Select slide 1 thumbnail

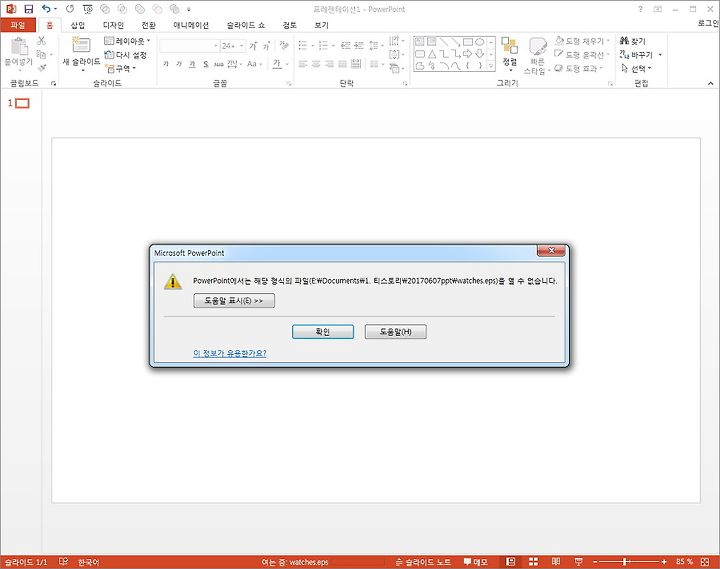coord(22,103)
